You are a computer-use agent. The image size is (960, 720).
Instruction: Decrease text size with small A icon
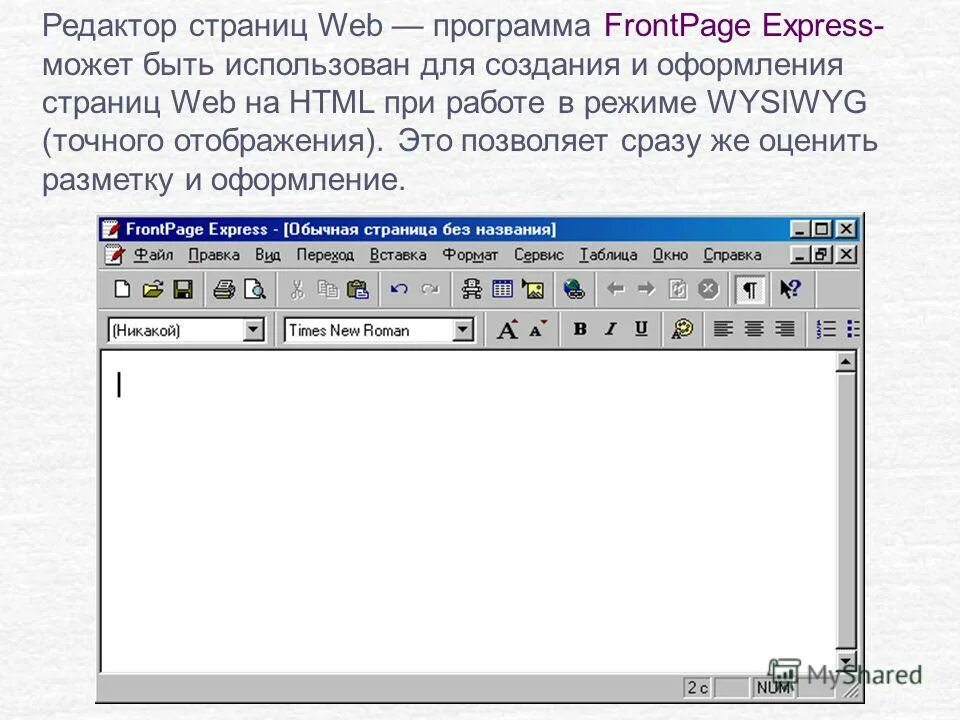538,329
